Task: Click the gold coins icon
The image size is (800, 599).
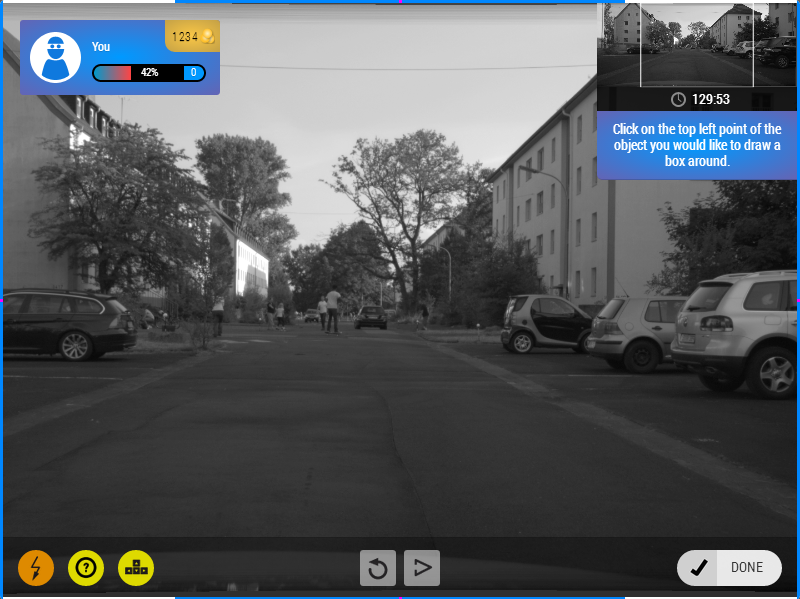Action: [x=207, y=37]
